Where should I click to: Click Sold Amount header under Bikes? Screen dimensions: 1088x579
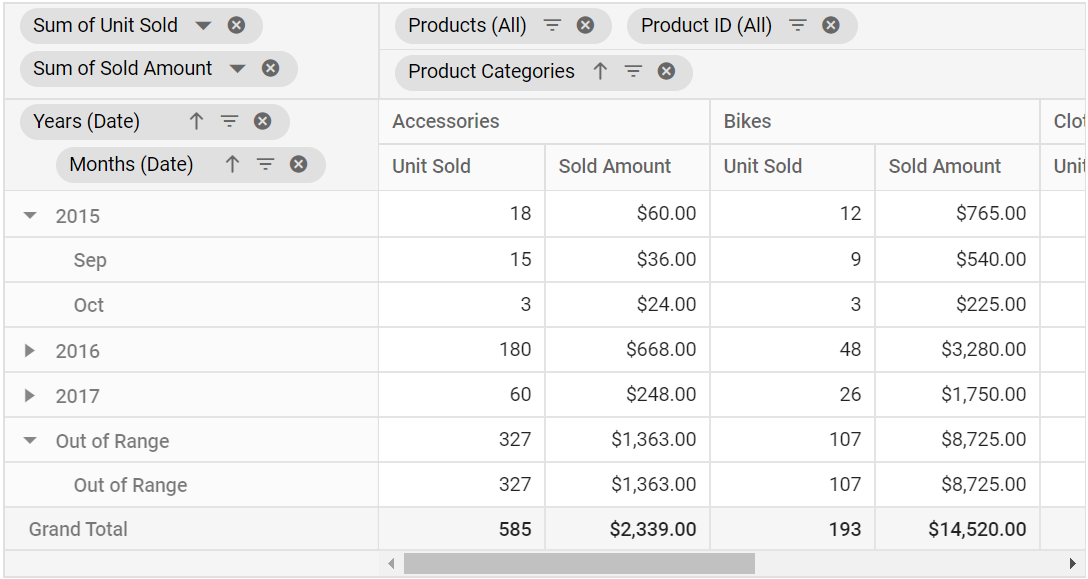point(958,167)
